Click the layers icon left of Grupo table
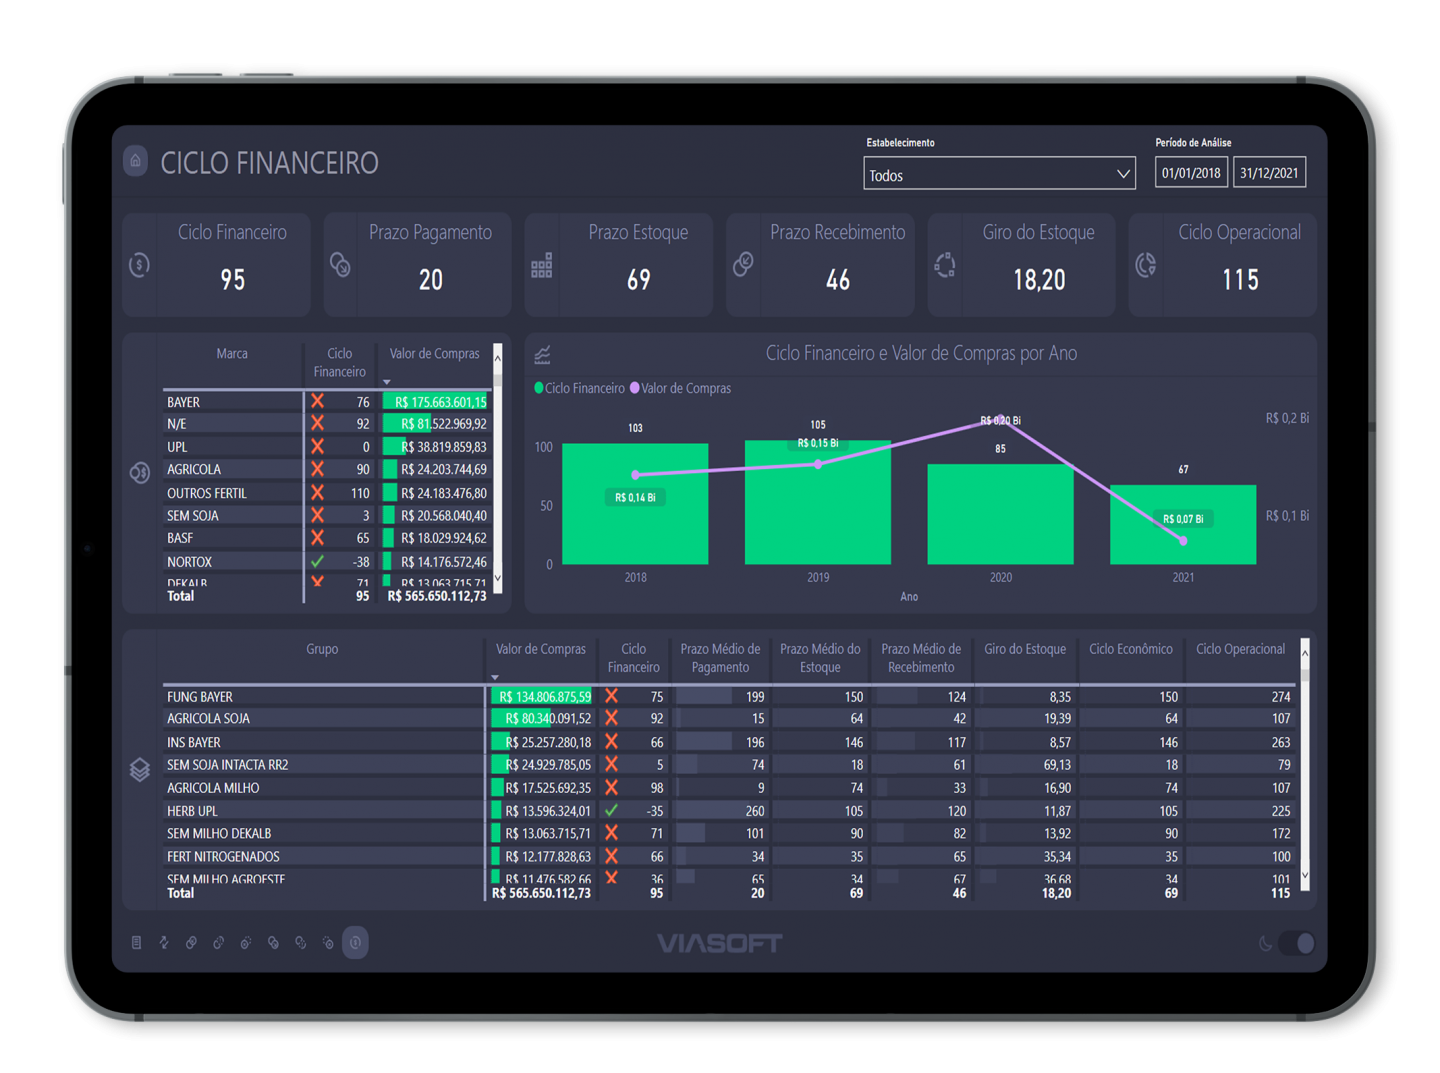The height and width of the screenshot is (1073, 1440). point(140,769)
